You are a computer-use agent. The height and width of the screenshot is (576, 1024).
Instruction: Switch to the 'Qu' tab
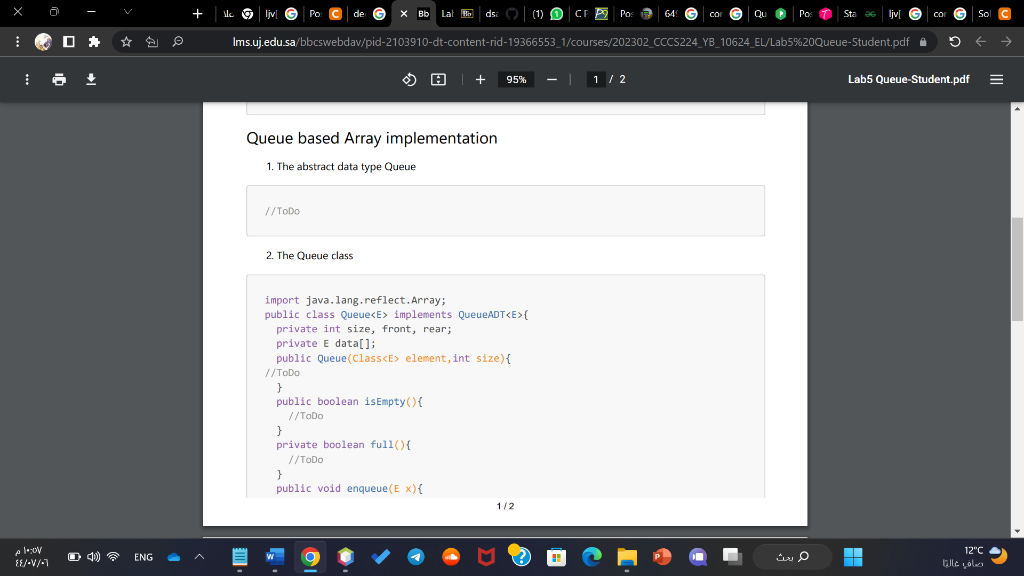point(771,13)
